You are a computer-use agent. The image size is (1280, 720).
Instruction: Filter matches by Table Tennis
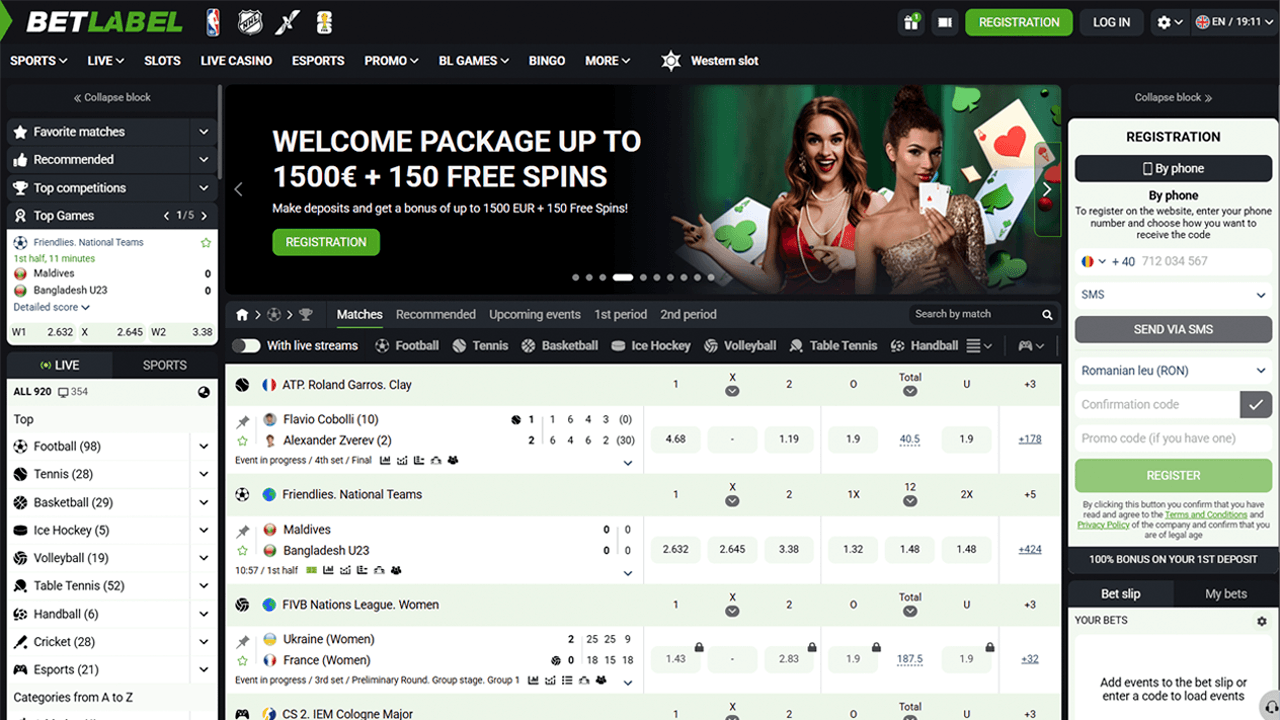click(x=834, y=346)
